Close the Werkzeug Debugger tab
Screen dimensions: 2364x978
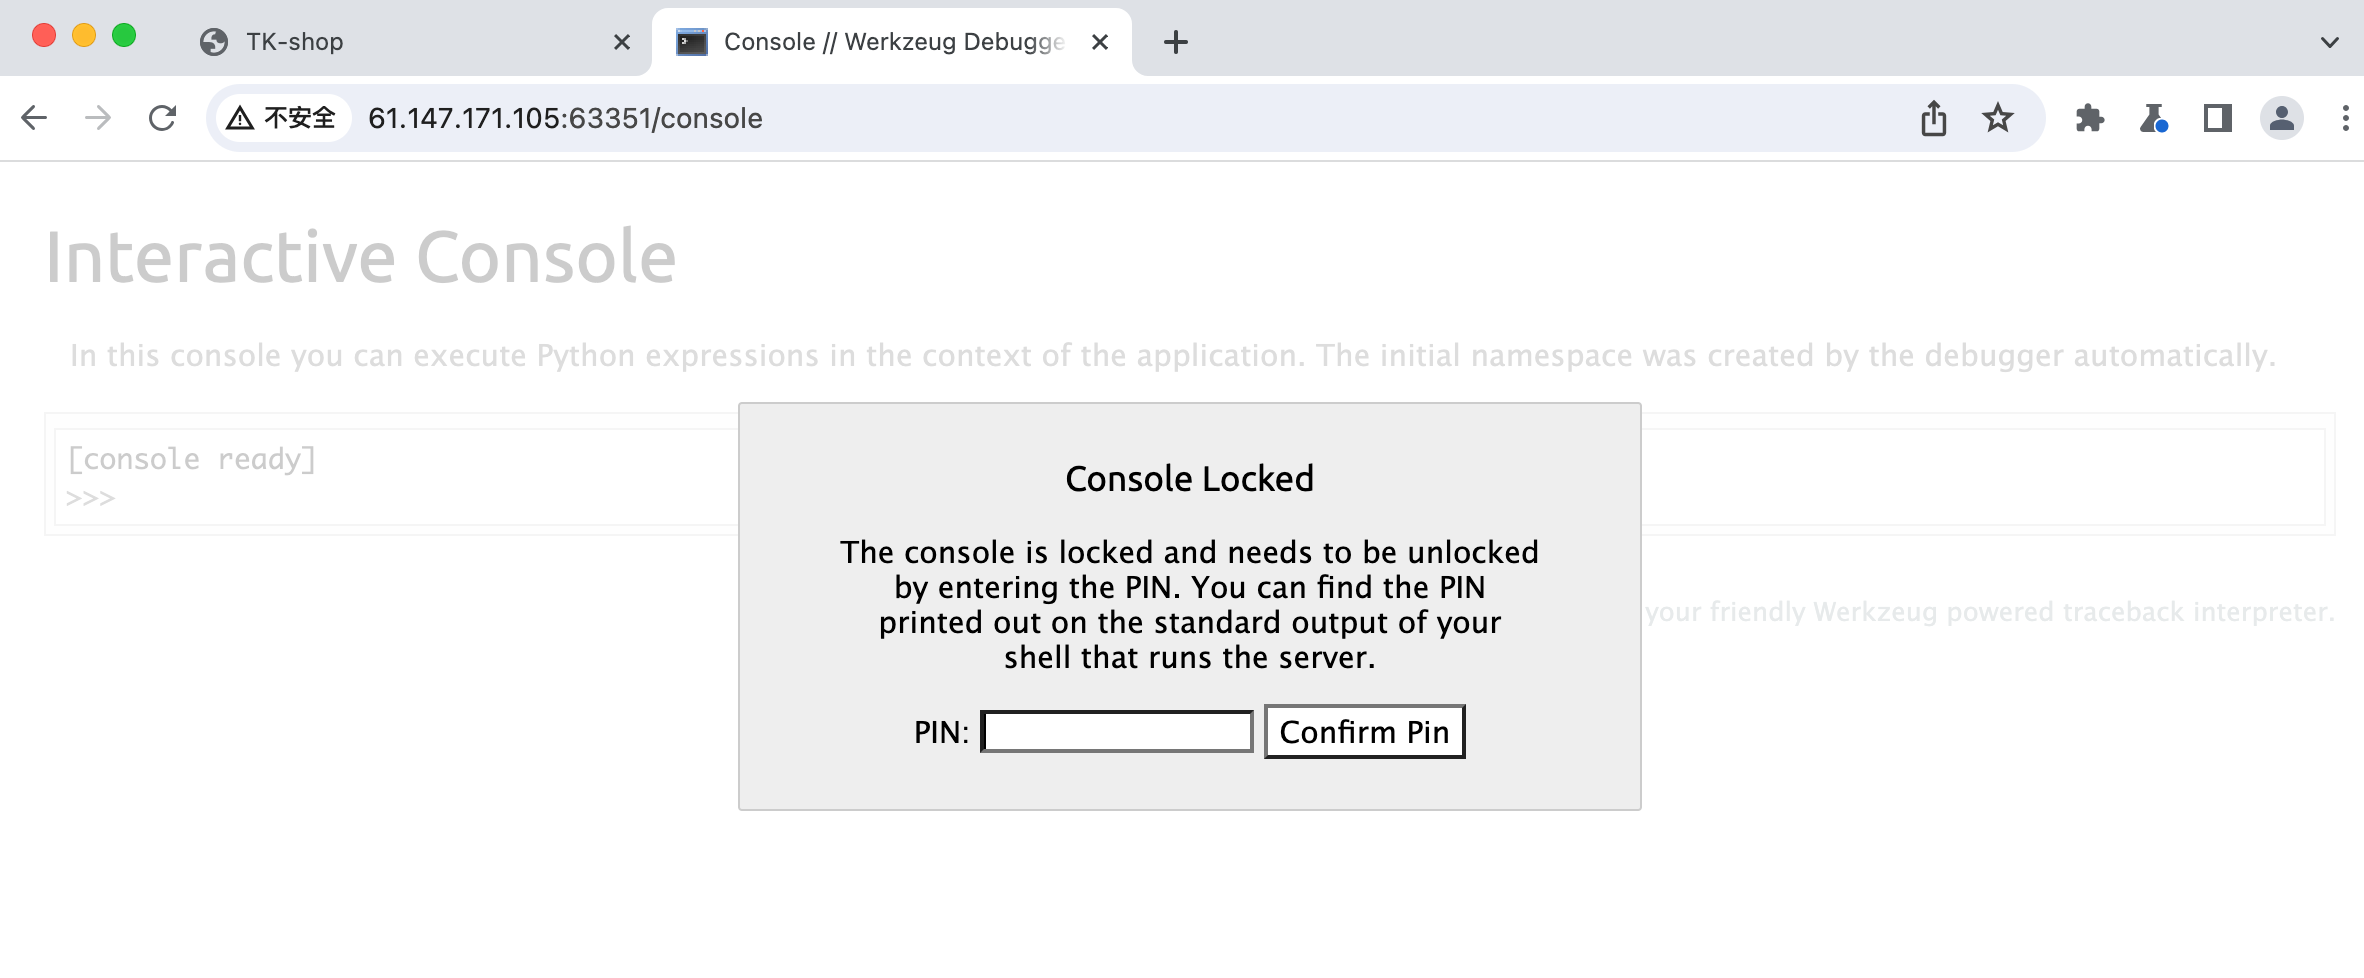click(1100, 42)
